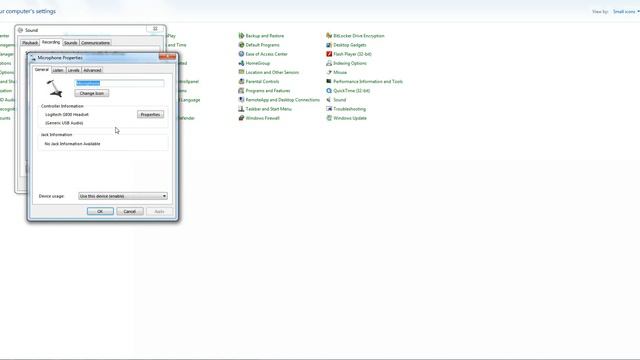The width and height of the screenshot is (640, 360).
Task: Open the Mouse settings icon
Action: [x=329, y=72]
